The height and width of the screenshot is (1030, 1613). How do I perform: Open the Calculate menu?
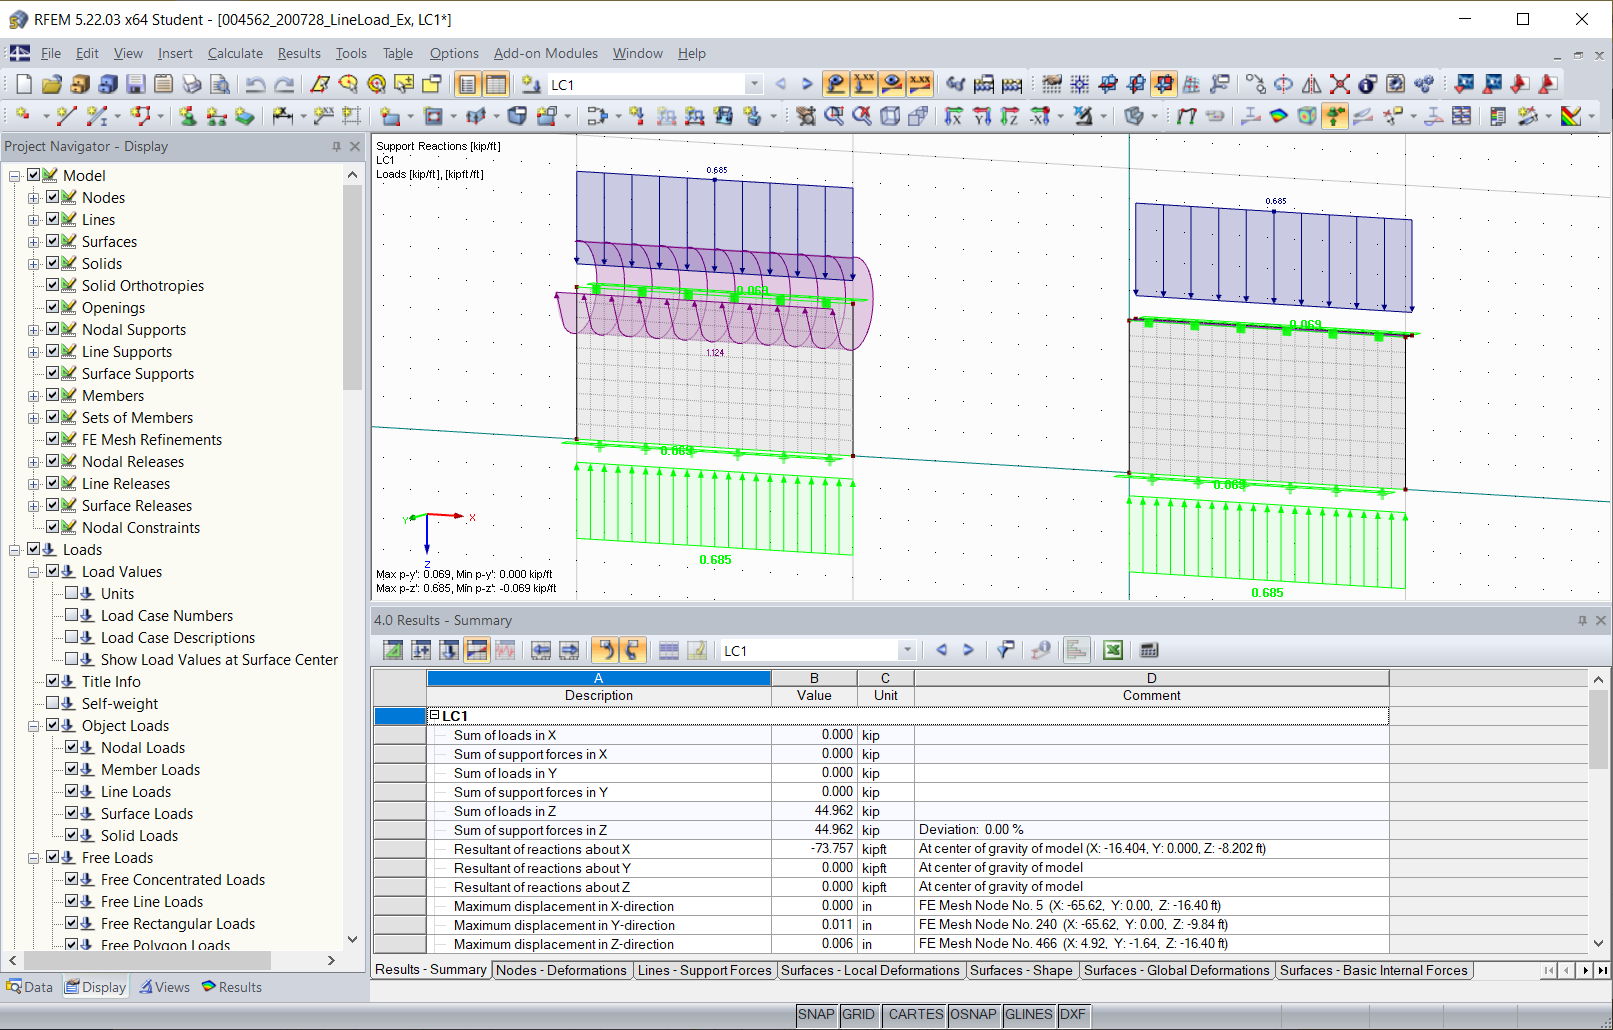point(235,53)
